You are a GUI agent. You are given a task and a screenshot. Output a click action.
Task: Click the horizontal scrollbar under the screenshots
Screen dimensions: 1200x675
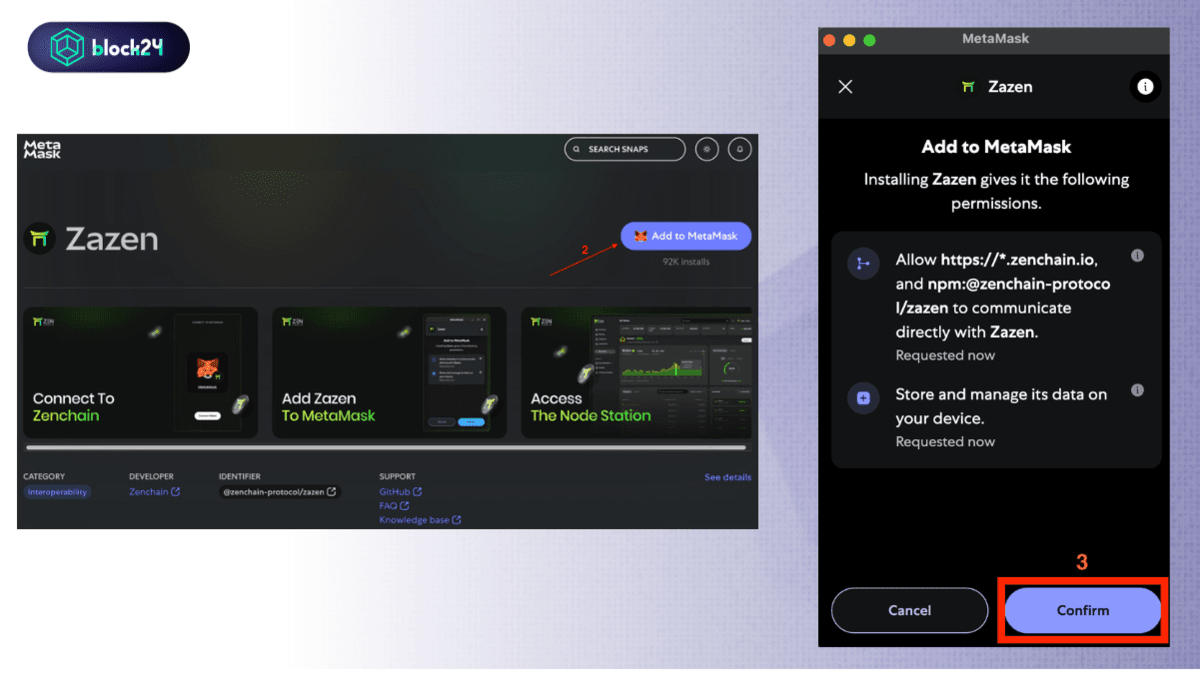(386, 448)
